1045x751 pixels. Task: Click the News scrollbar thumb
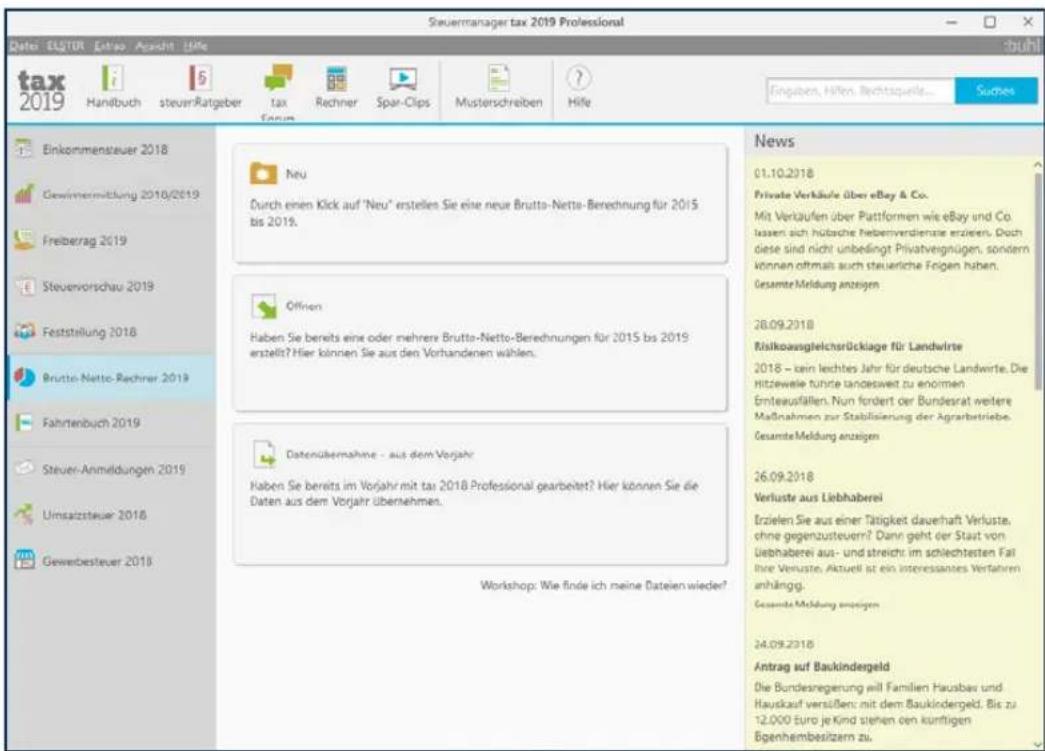tap(1038, 282)
